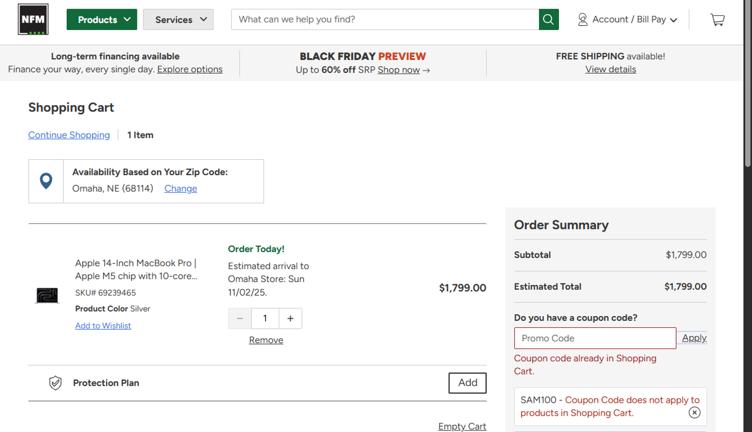Click the Promo Code field

click(x=595, y=338)
